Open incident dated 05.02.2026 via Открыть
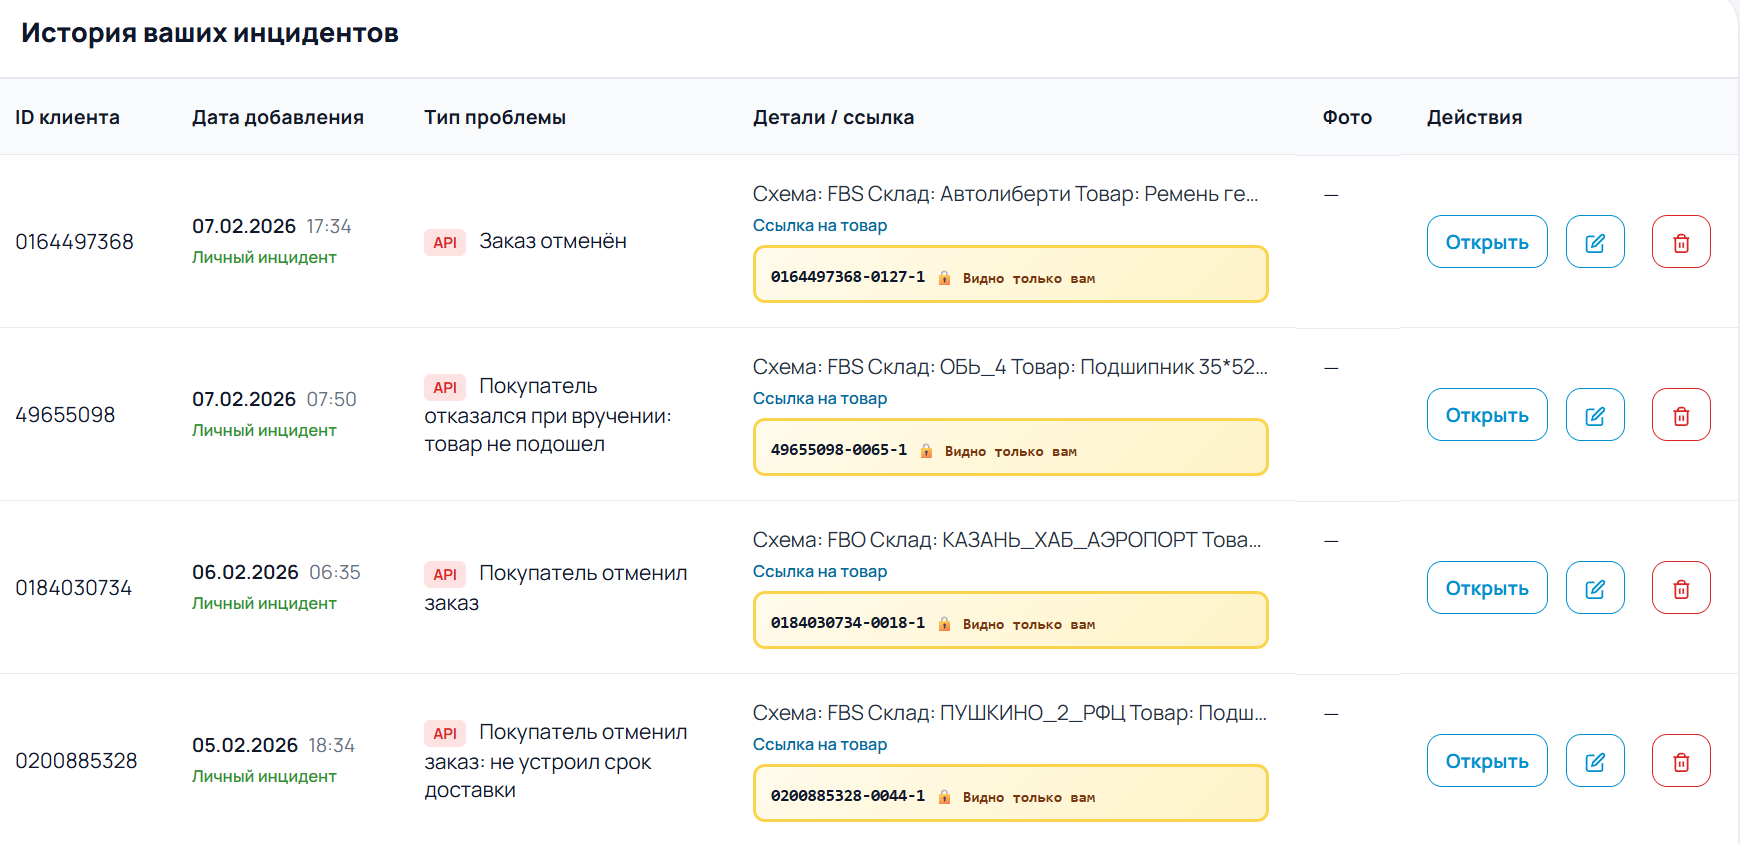Screen dimensions: 1740x844 click(1487, 761)
